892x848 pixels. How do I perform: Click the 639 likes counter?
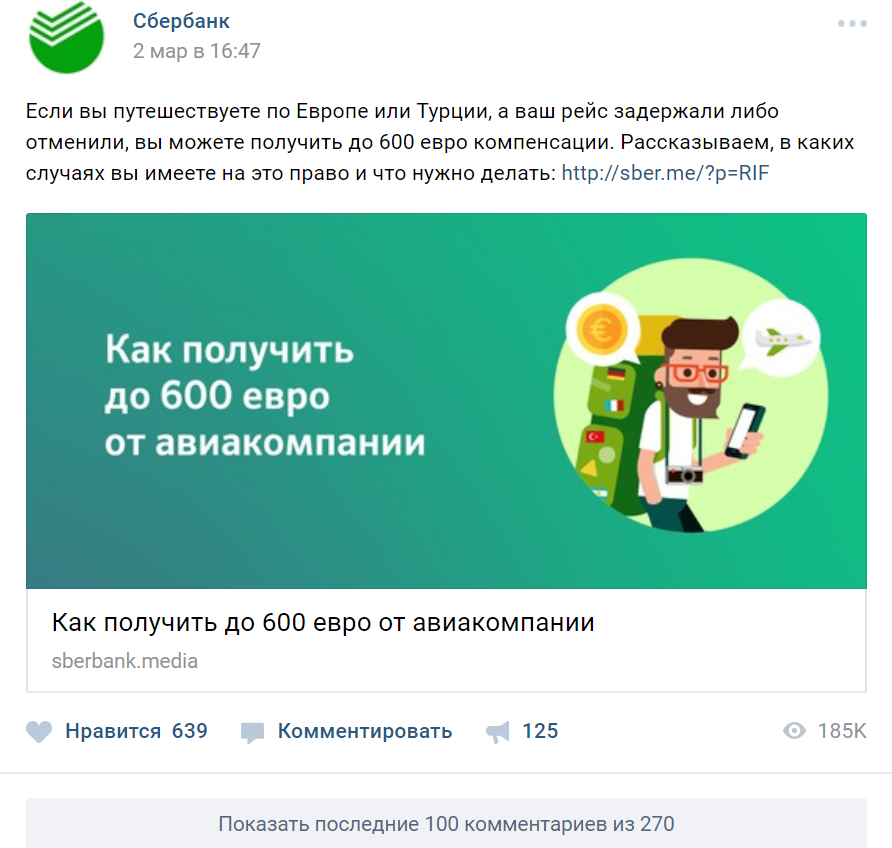coord(189,731)
